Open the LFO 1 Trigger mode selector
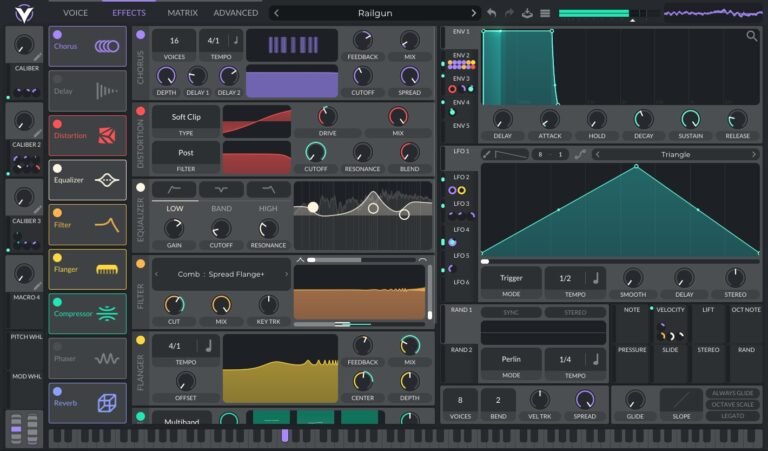The image size is (768, 451). tap(511, 278)
